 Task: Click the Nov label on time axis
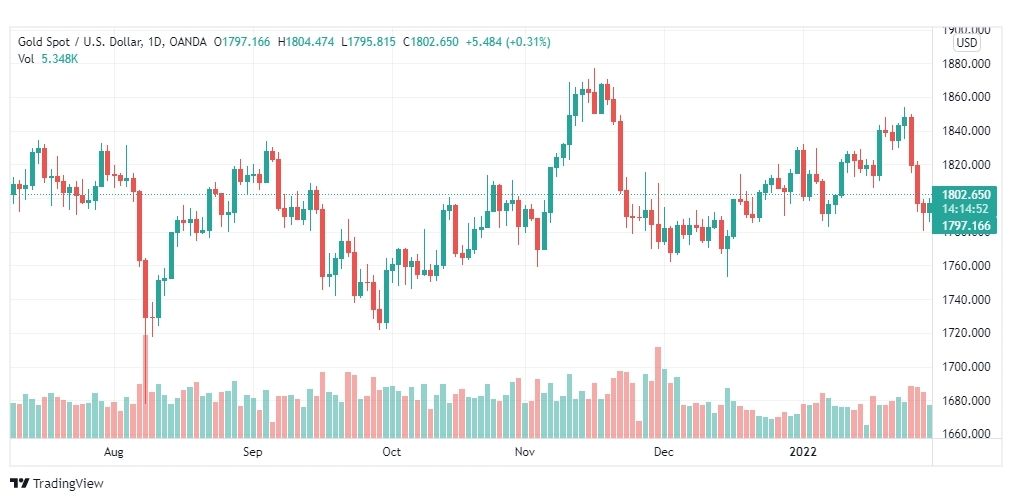coord(525,452)
